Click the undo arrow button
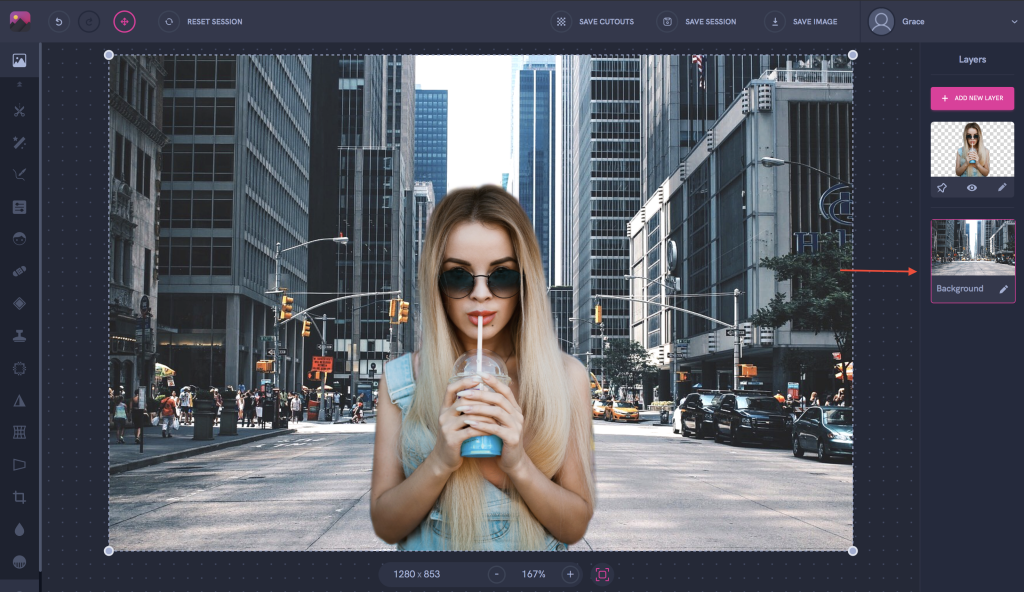Image resolution: width=1024 pixels, height=592 pixels. point(59,21)
